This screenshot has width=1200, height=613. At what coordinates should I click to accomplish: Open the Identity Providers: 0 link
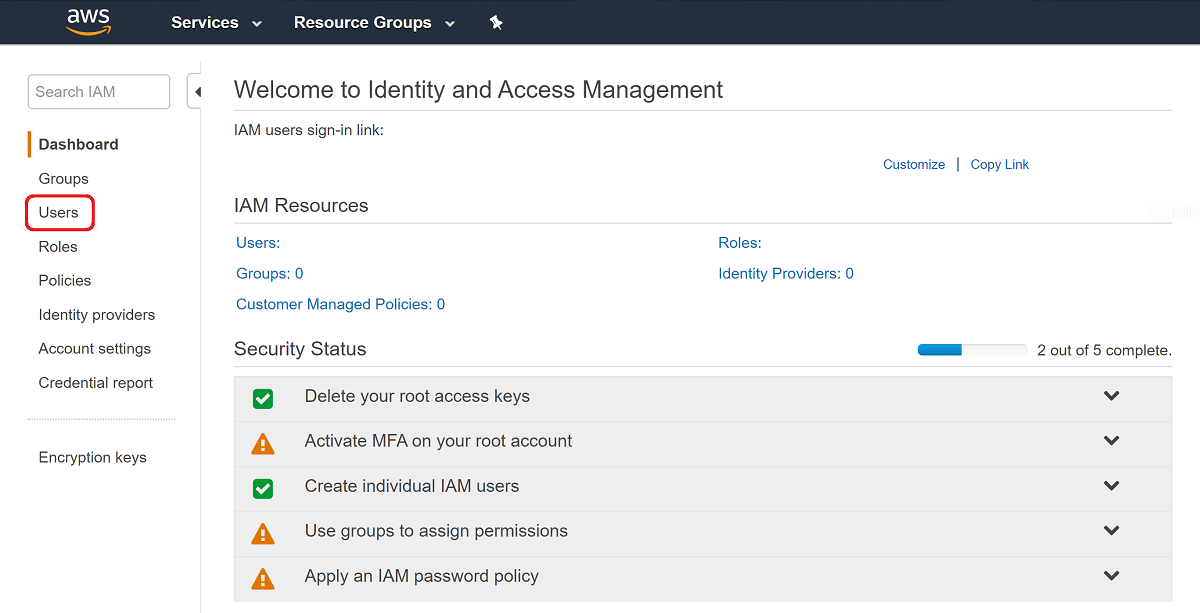786,273
